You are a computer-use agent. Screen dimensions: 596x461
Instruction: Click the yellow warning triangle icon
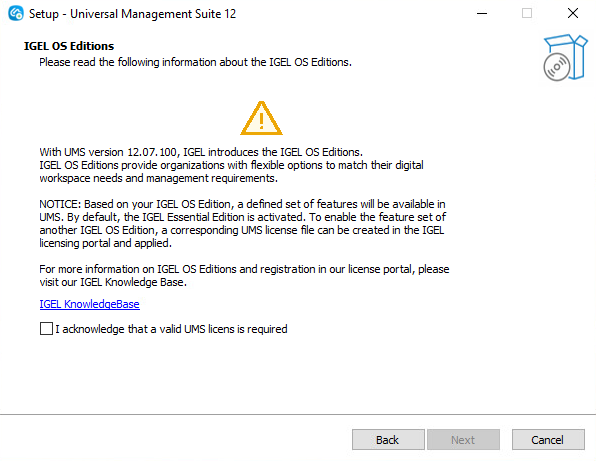262,118
